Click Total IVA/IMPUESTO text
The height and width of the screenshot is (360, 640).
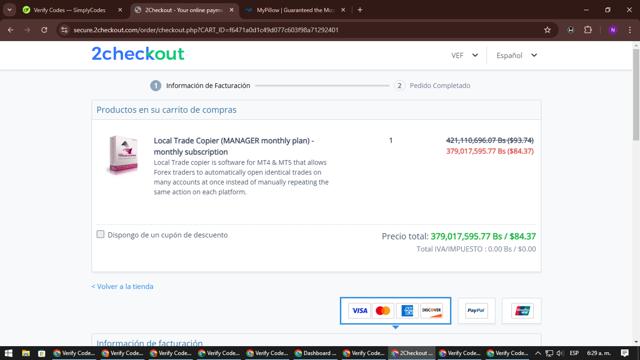click(476, 249)
